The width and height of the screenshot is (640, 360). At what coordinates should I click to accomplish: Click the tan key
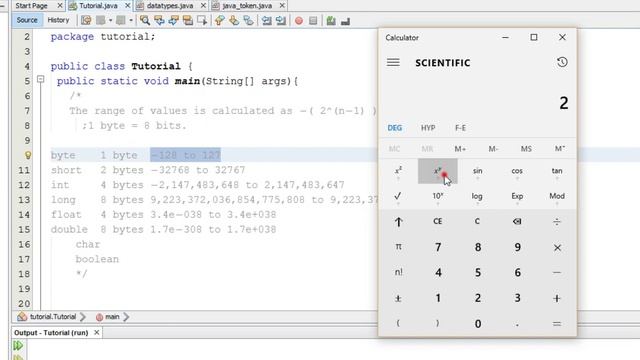click(557, 171)
